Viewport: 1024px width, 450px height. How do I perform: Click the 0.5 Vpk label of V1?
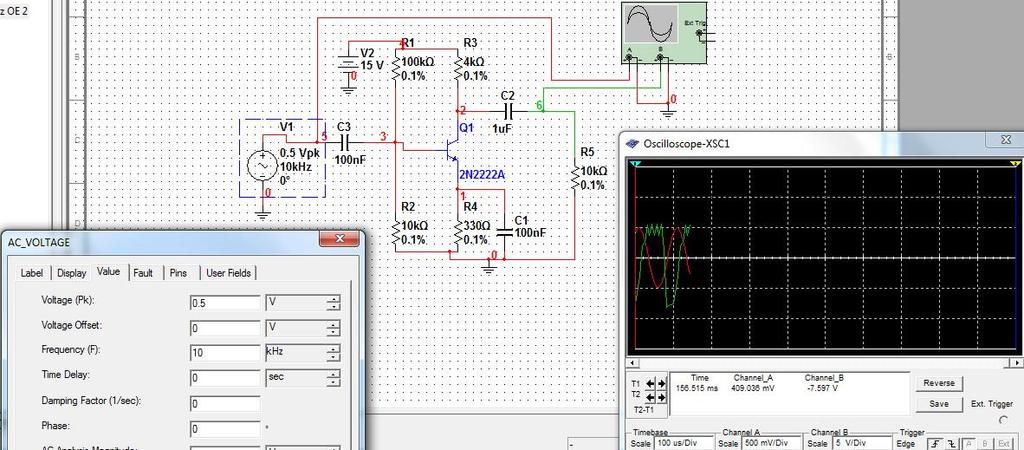[300, 152]
